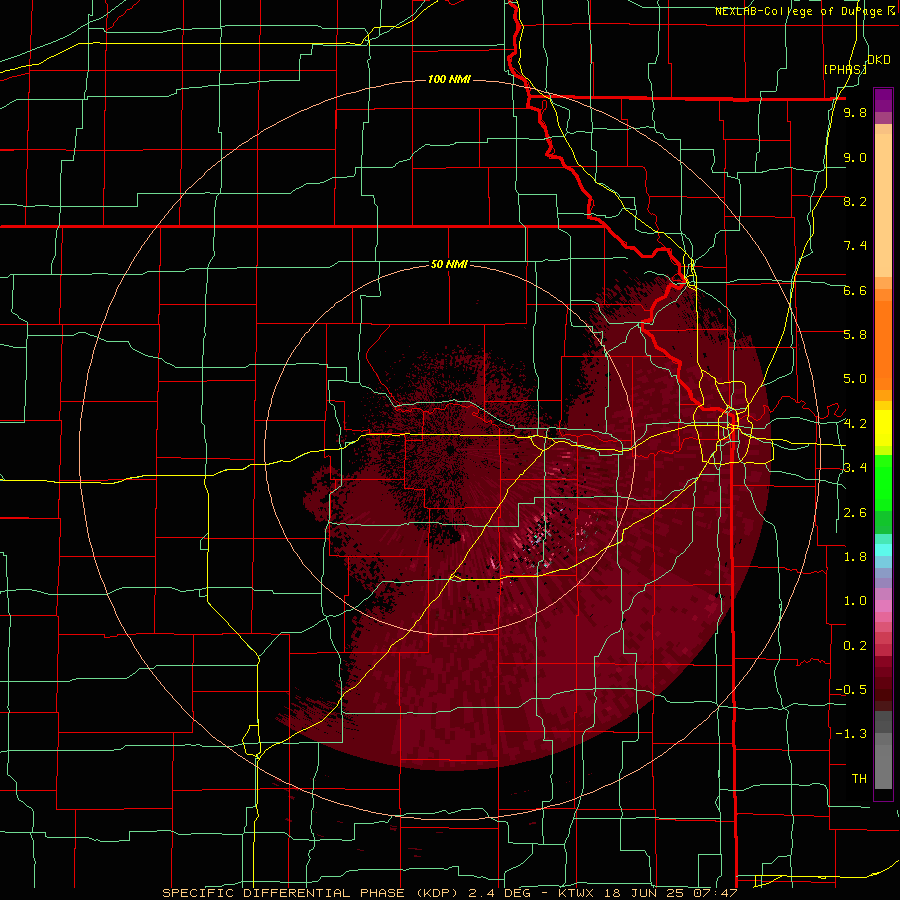Click the 9.0 value on the color scale
The height and width of the screenshot is (900, 900).
[855, 157]
